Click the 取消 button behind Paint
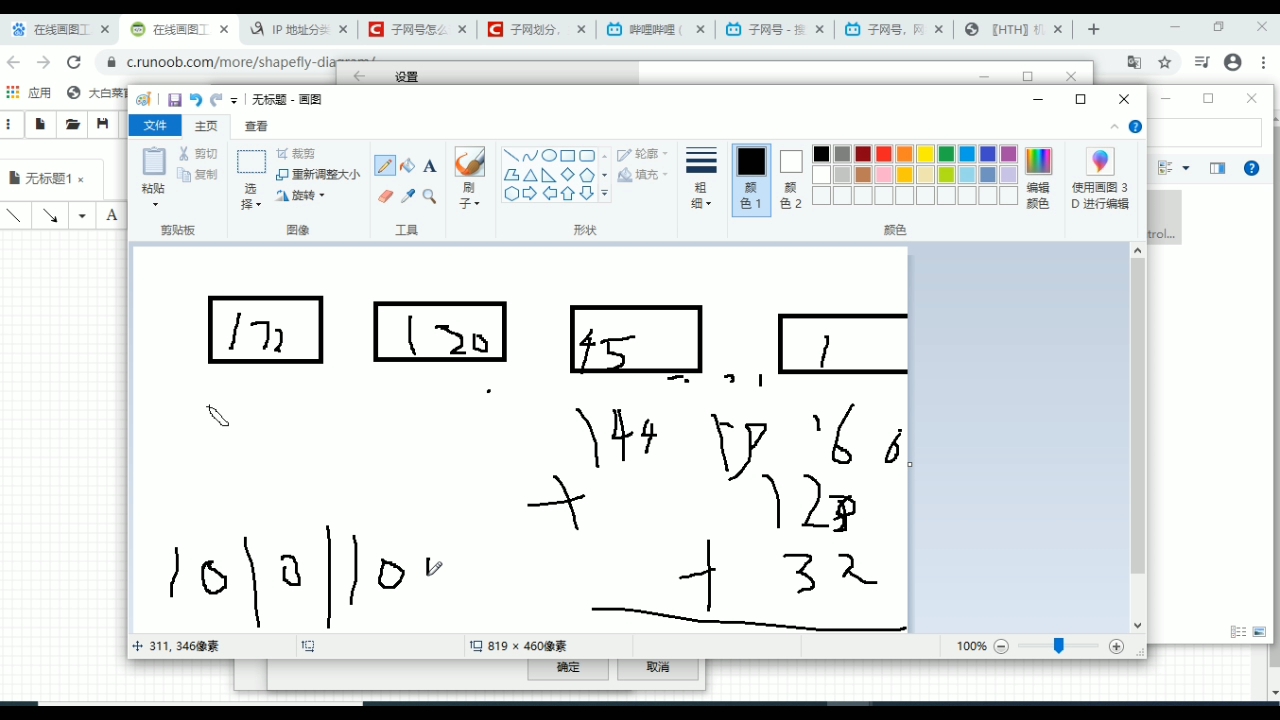 (x=657, y=668)
